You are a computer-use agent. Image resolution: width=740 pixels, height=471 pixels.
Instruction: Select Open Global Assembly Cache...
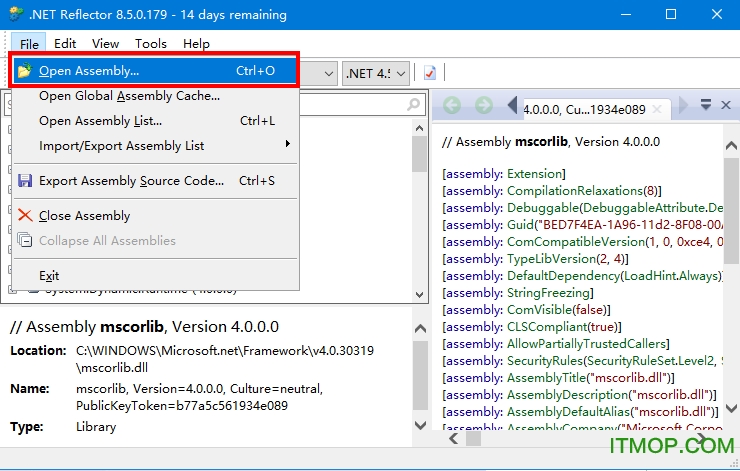155,96
